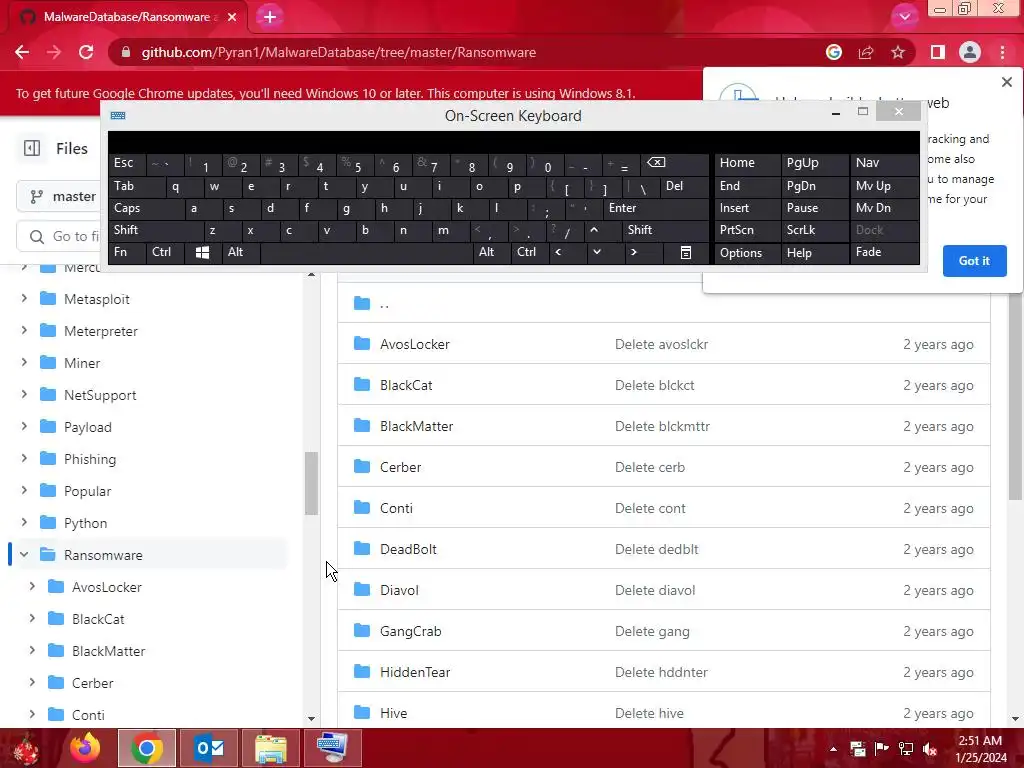1024x768 pixels.
Task: Click Options key on On-Screen Keyboard
Action: [x=747, y=252]
